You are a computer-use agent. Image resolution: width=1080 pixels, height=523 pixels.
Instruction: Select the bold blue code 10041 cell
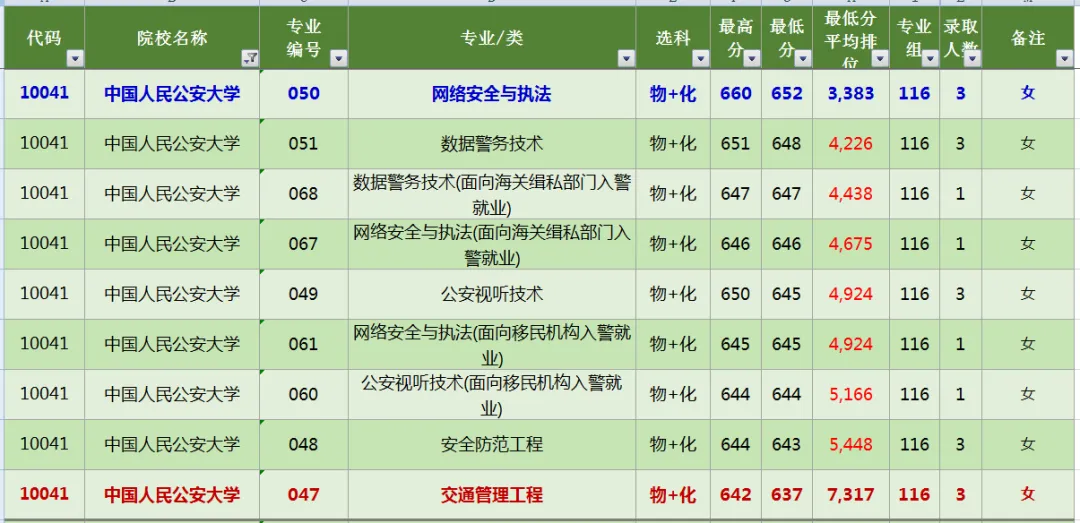[45, 92]
